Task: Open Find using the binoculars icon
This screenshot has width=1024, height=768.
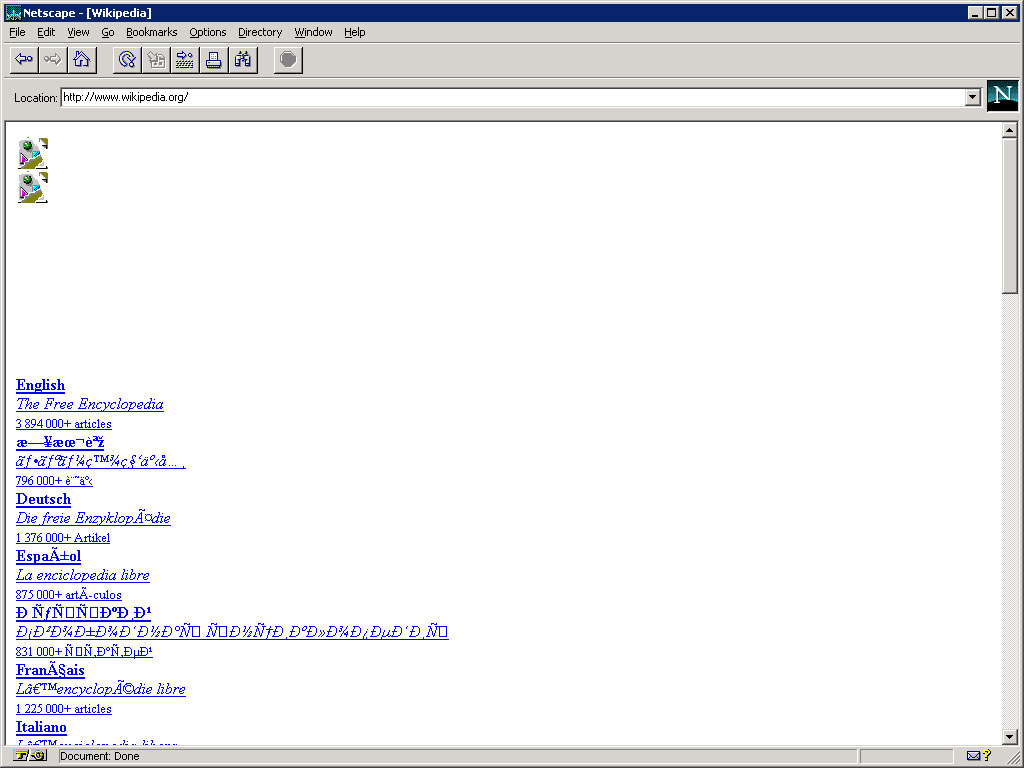Action: pyautogui.click(x=242, y=60)
